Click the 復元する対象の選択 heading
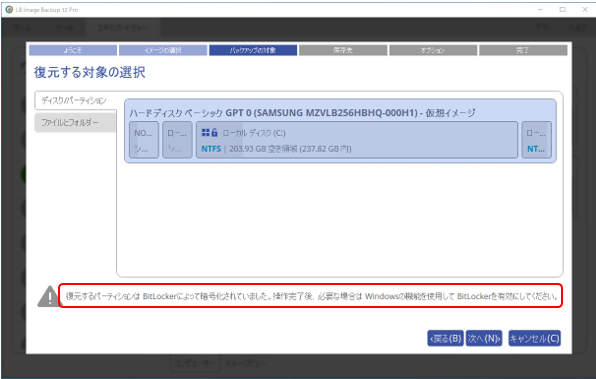Viewport: 596px width, 379px height. tap(90, 72)
